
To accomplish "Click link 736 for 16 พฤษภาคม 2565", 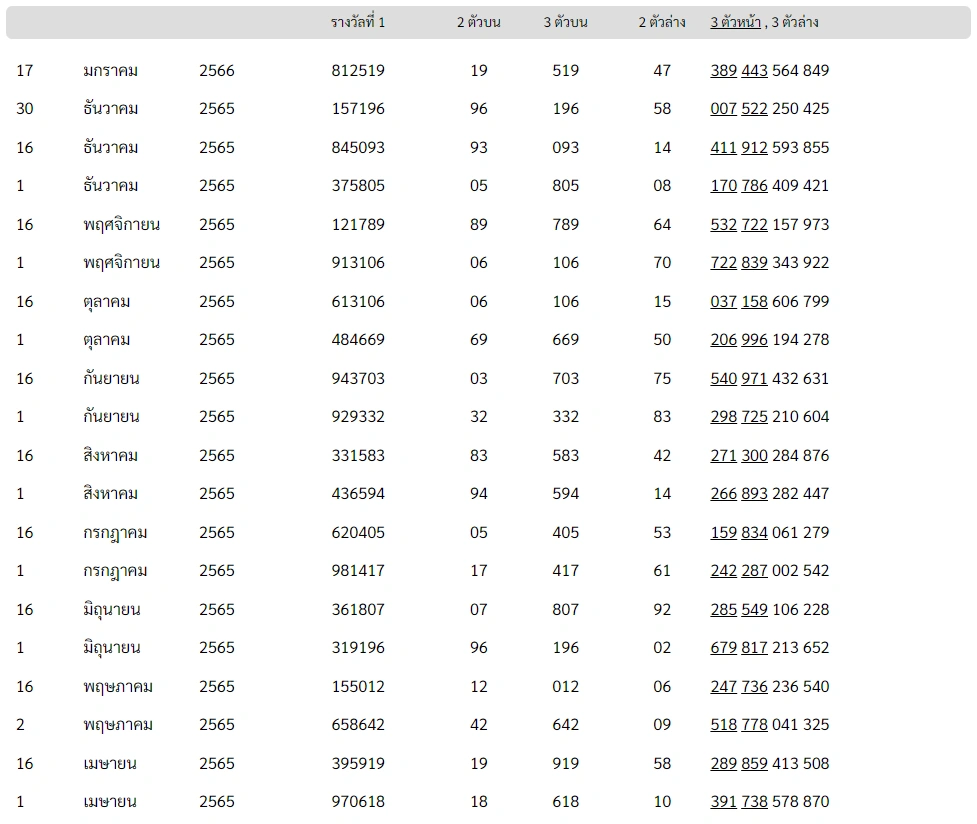I will [754, 687].
